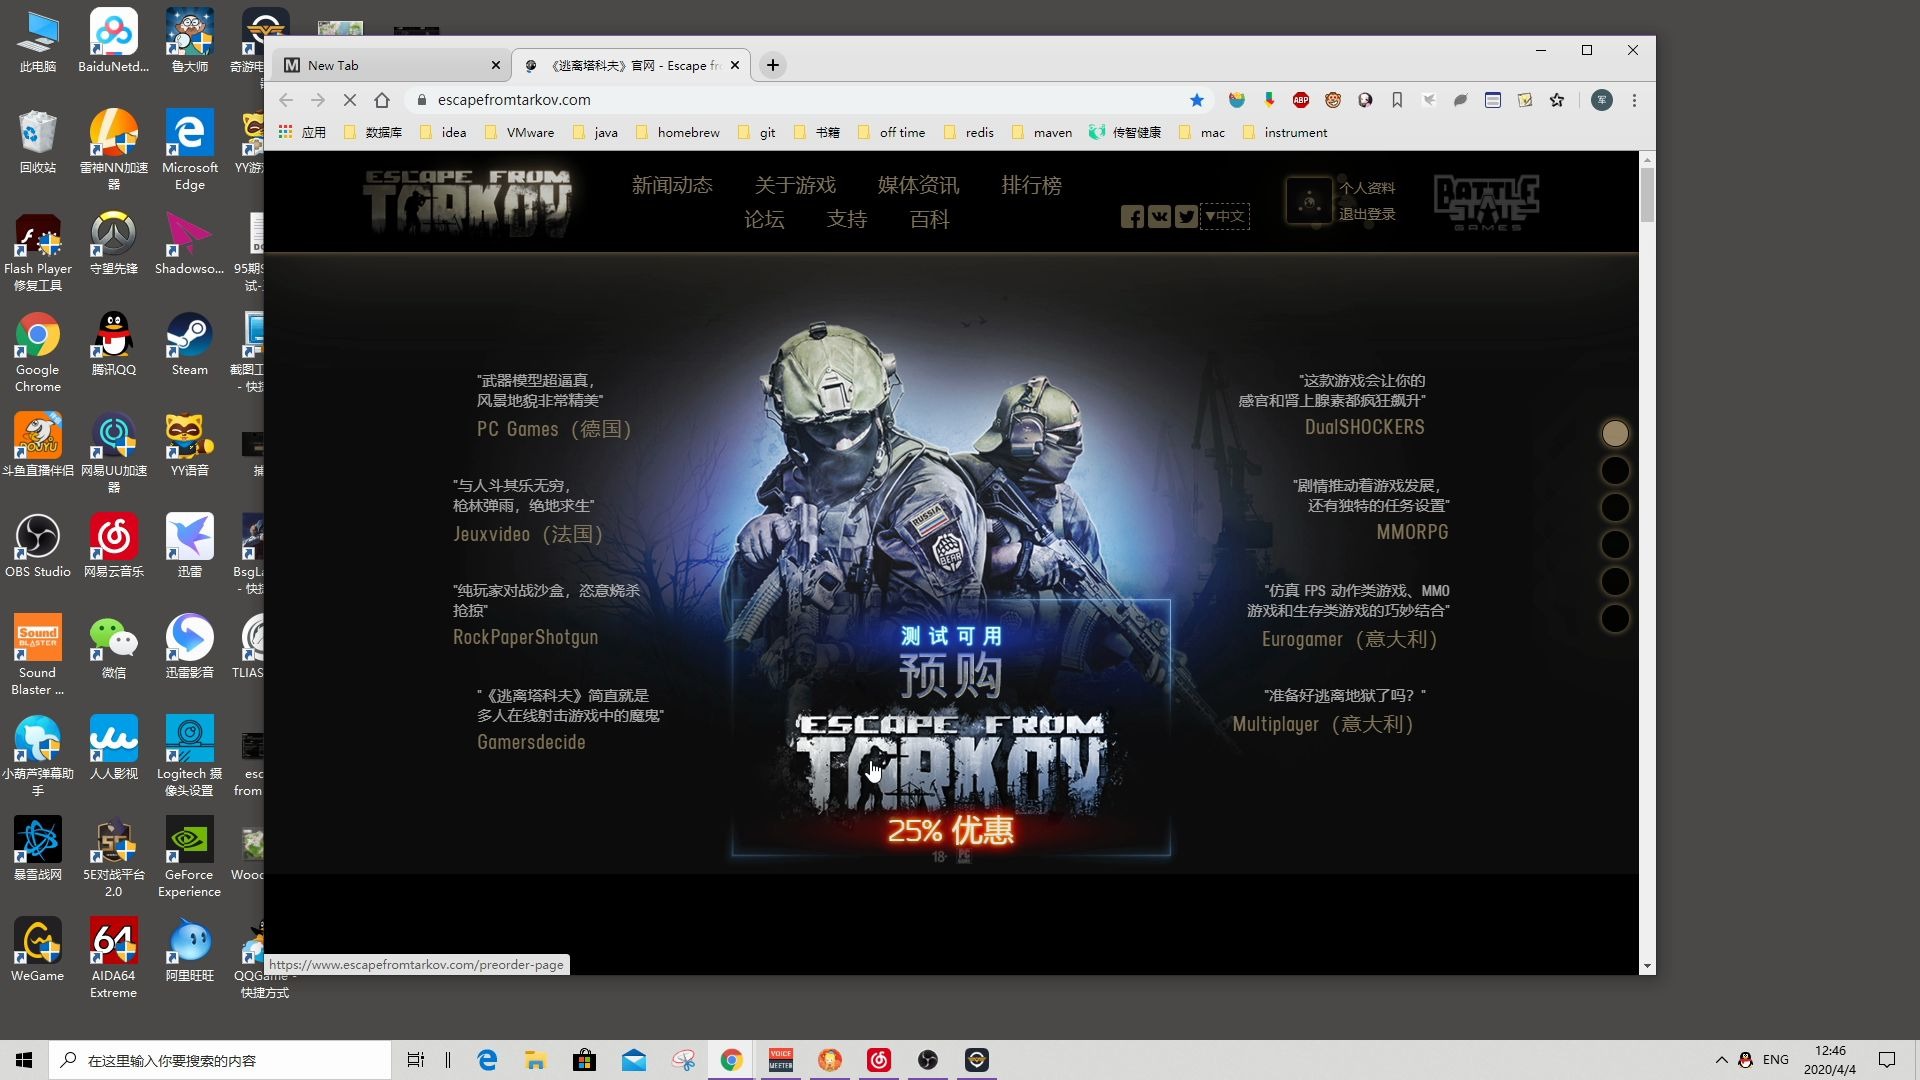Open the 百科 menu item
This screenshot has width=1920, height=1080.
(929, 219)
